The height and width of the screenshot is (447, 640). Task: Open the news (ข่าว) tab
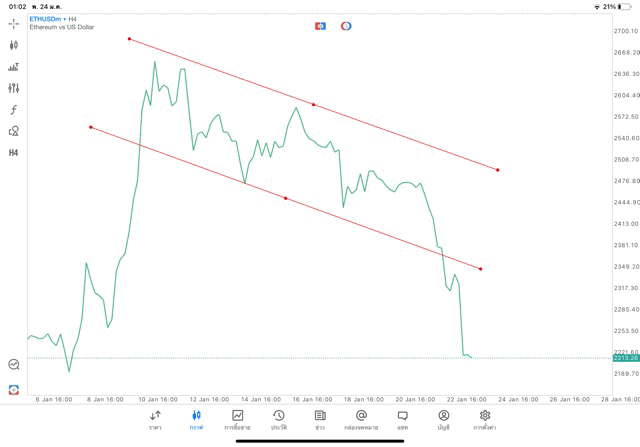coord(320,419)
